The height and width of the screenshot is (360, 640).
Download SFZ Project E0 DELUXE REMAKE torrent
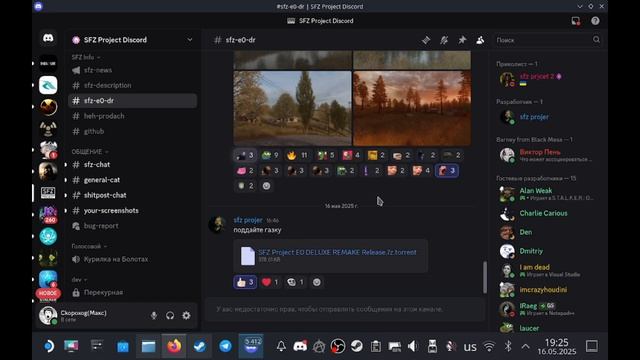click(x=337, y=252)
